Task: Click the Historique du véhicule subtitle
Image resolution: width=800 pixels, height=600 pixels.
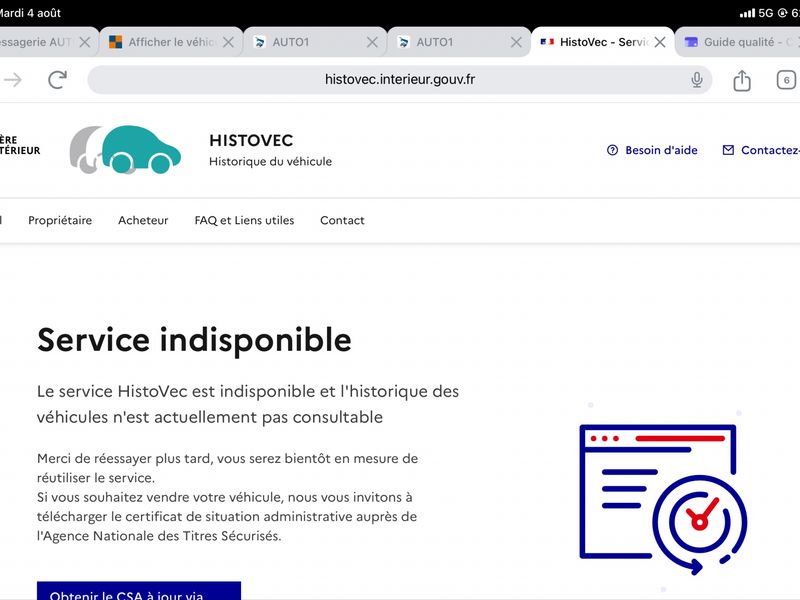Action: coord(270,162)
